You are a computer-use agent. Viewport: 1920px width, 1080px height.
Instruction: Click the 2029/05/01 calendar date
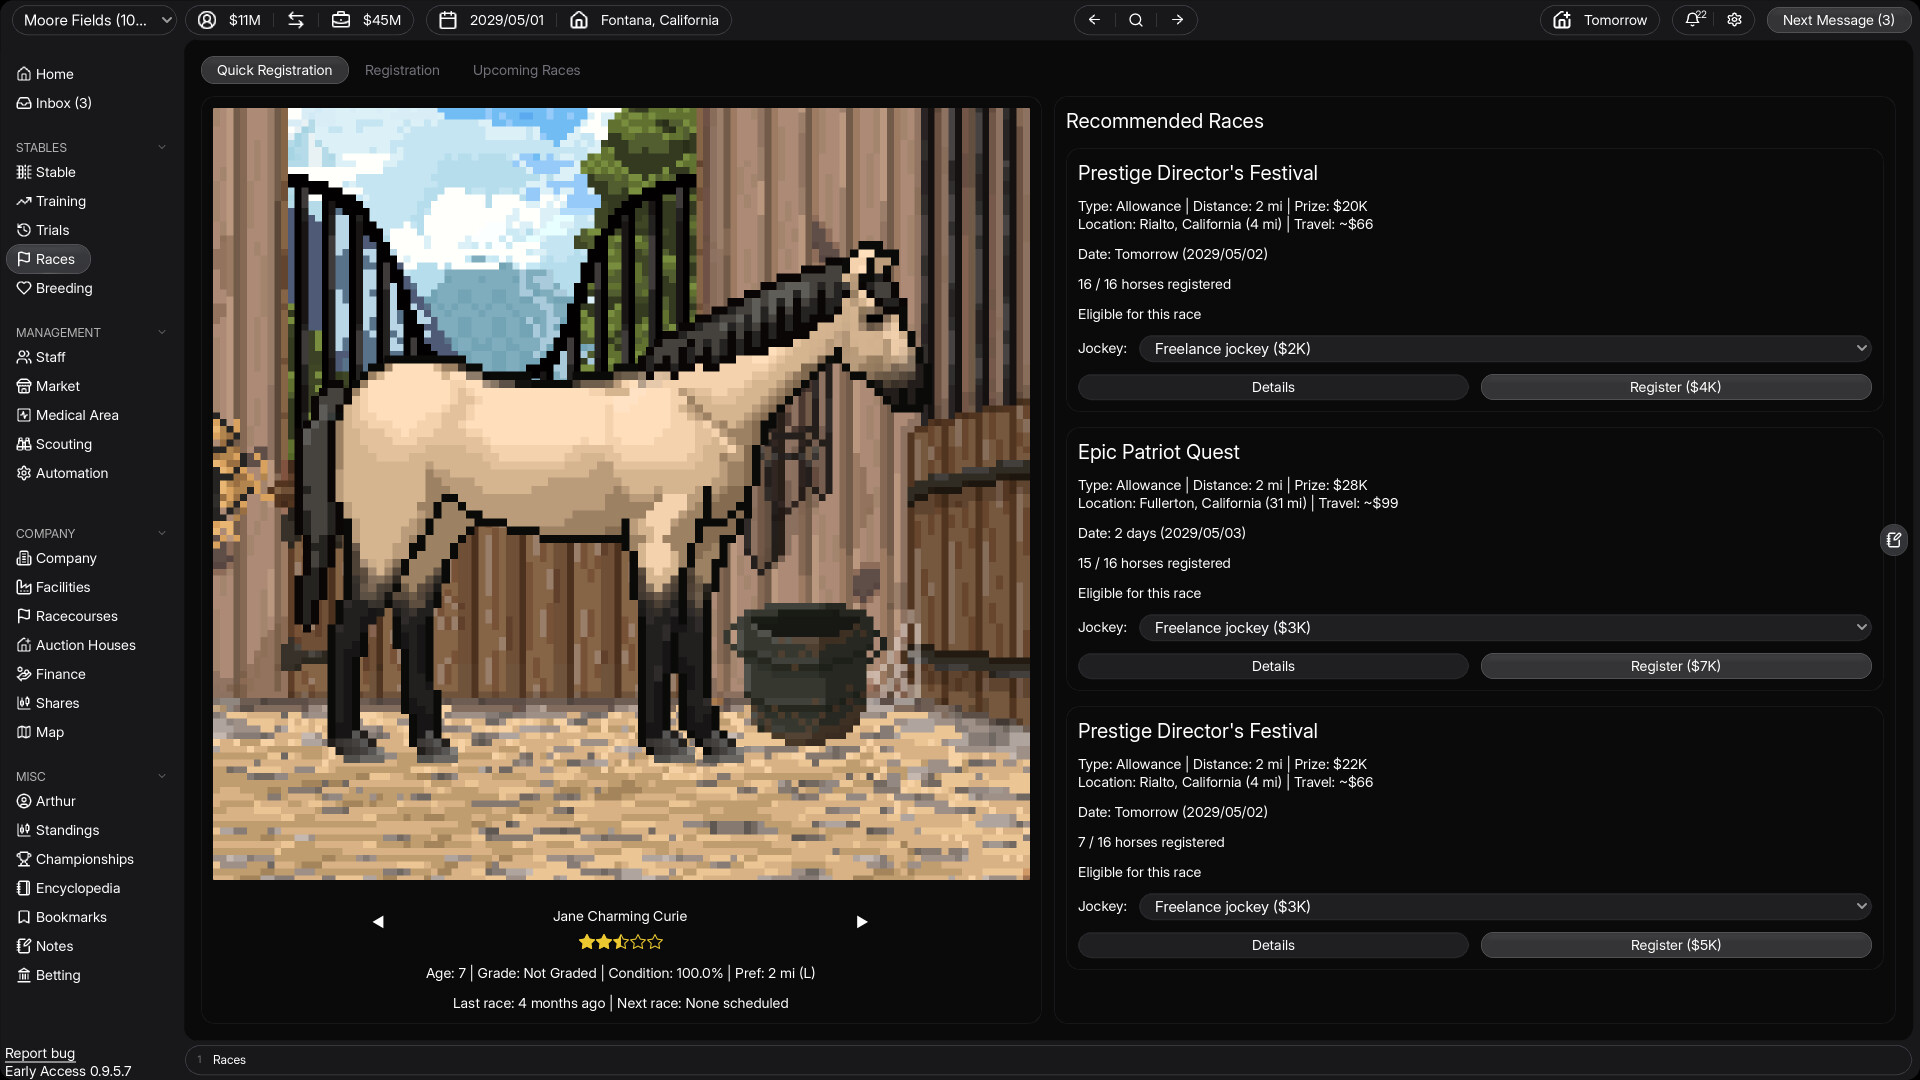(x=492, y=20)
